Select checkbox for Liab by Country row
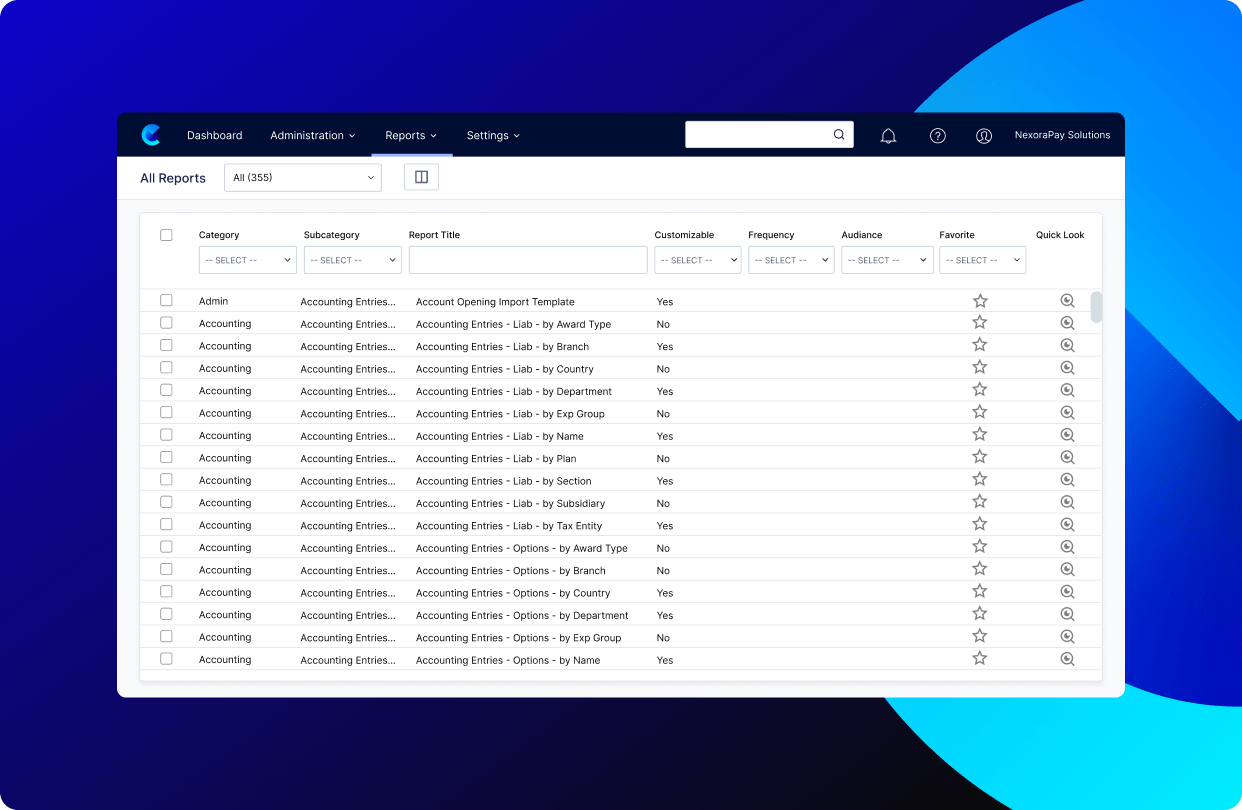1242x810 pixels. (166, 368)
